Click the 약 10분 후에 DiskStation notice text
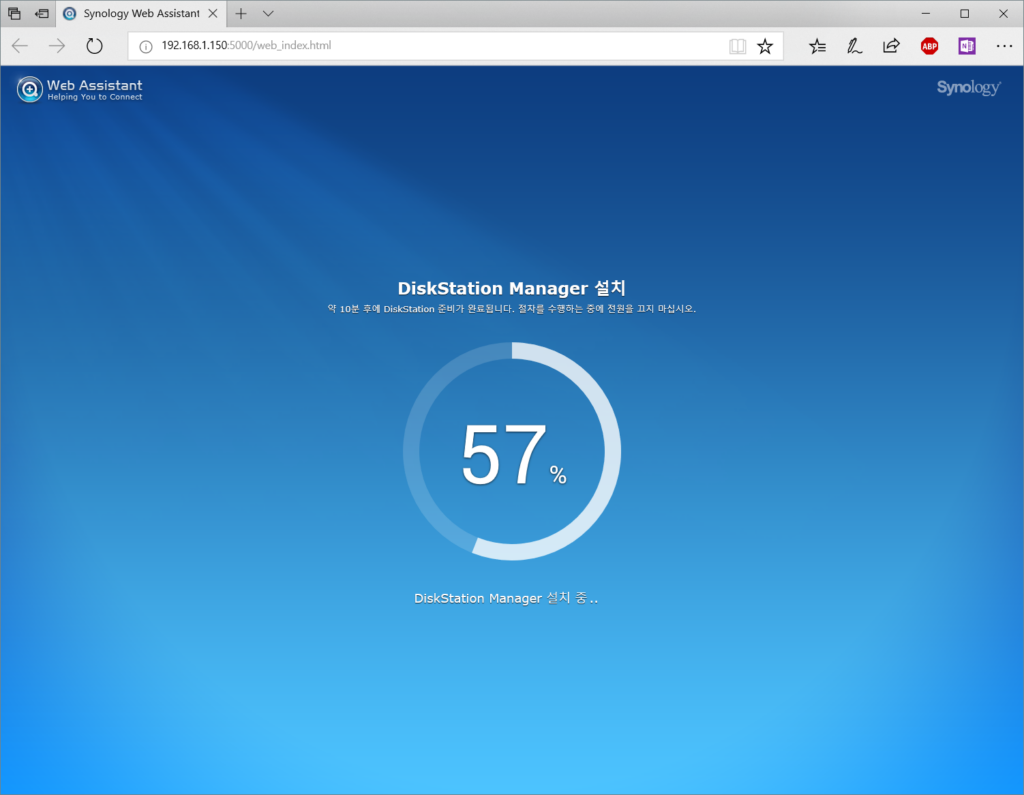1024x795 pixels. (512, 309)
